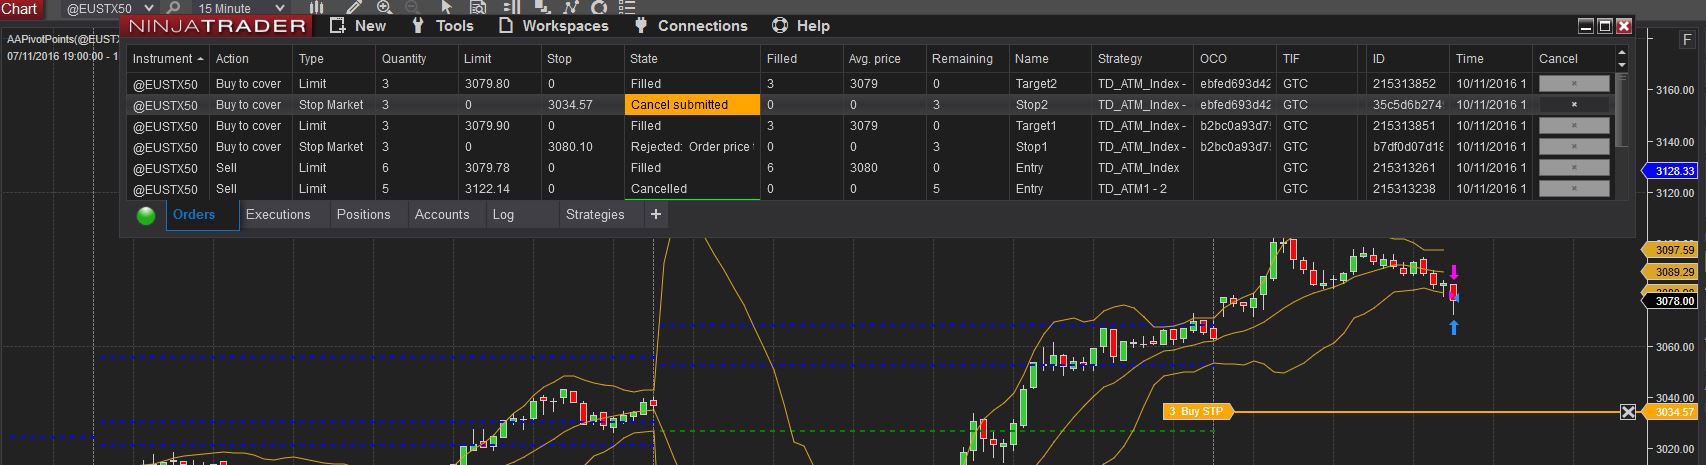This screenshot has width=1706, height=465.
Task: Select the TD_ATM1 - 2 strategy cell
Action: [x=1142, y=188]
